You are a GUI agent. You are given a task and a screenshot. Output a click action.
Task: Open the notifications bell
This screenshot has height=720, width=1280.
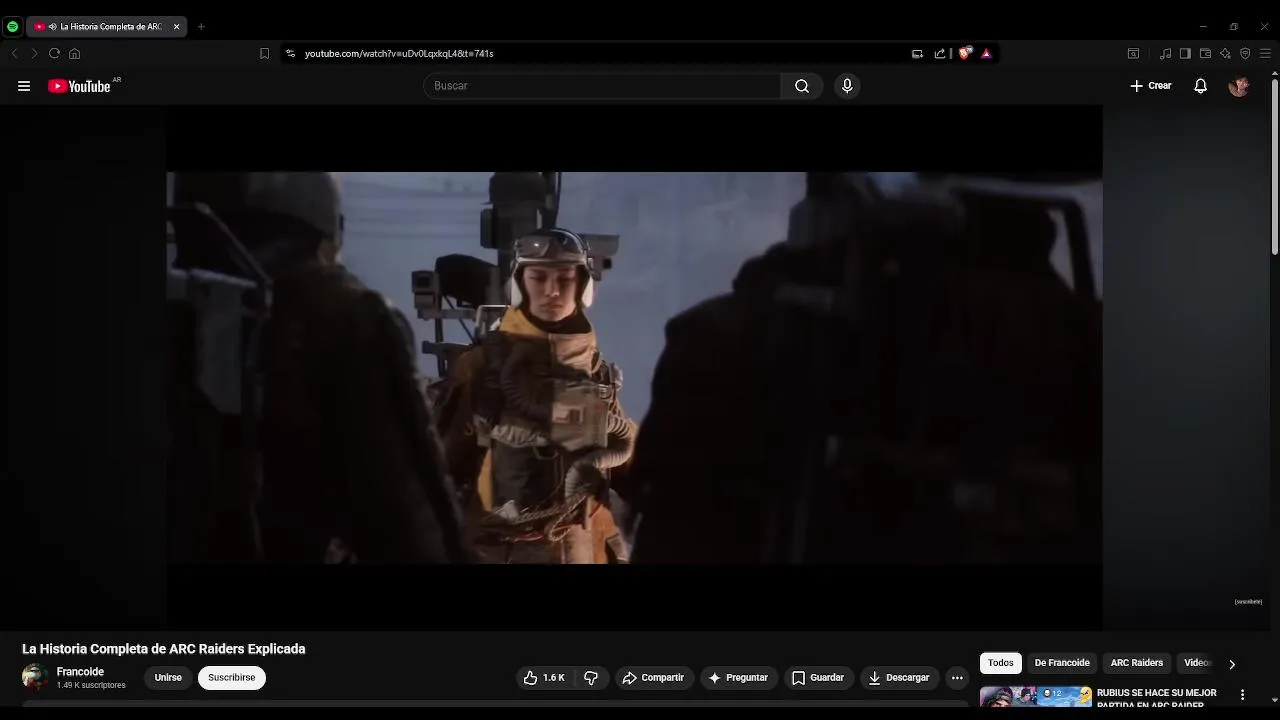coord(1200,86)
